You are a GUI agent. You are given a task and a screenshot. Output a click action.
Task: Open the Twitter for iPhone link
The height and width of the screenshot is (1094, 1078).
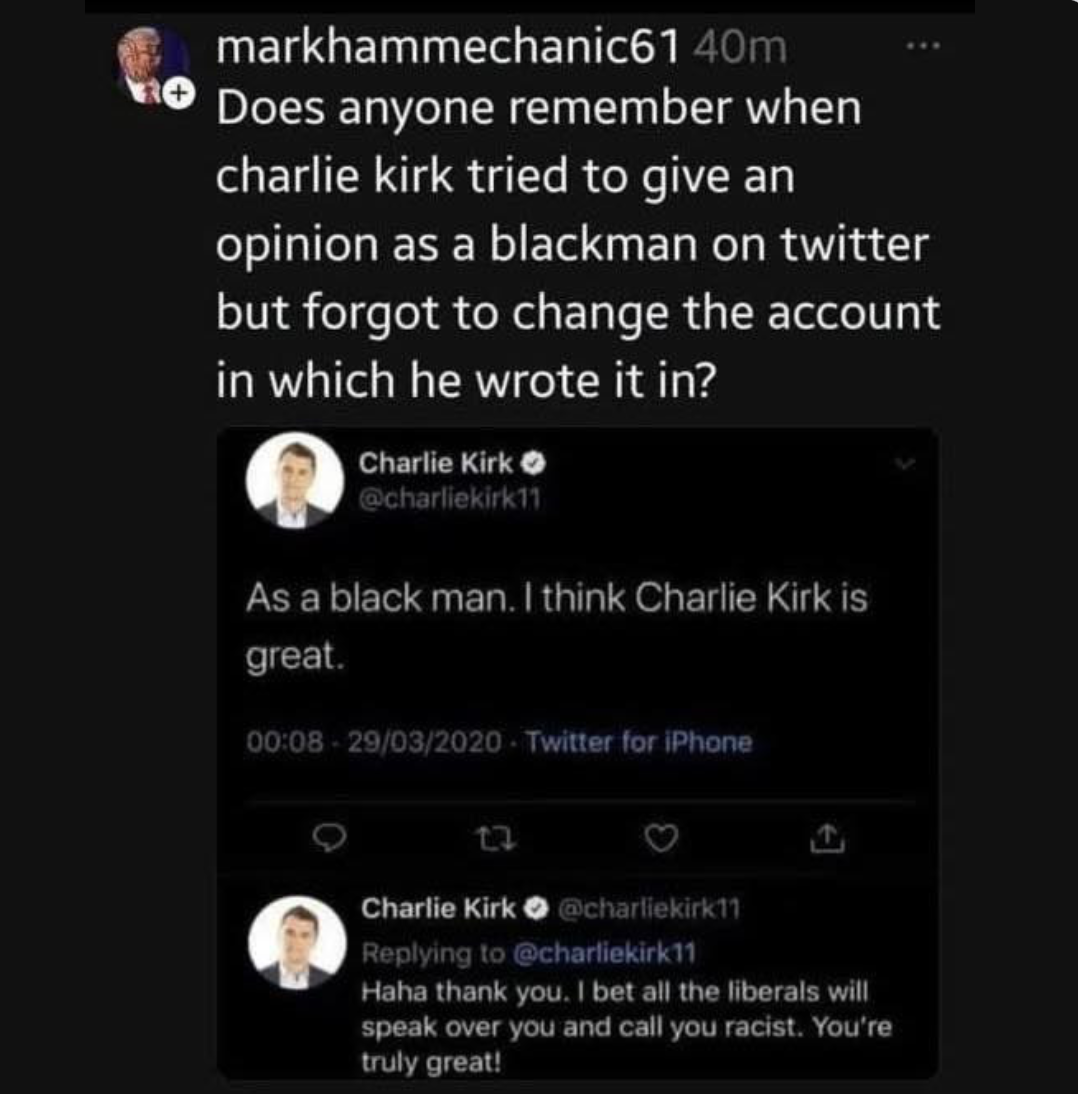click(x=638, y=742)
